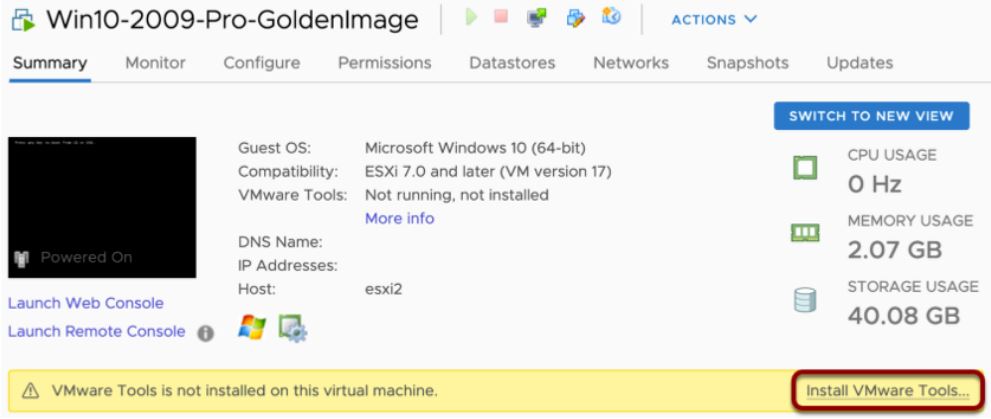Viewport: 991px width, 419px height.
Task: Click the VM console preview thumbnail
Action: coord(101,207)
